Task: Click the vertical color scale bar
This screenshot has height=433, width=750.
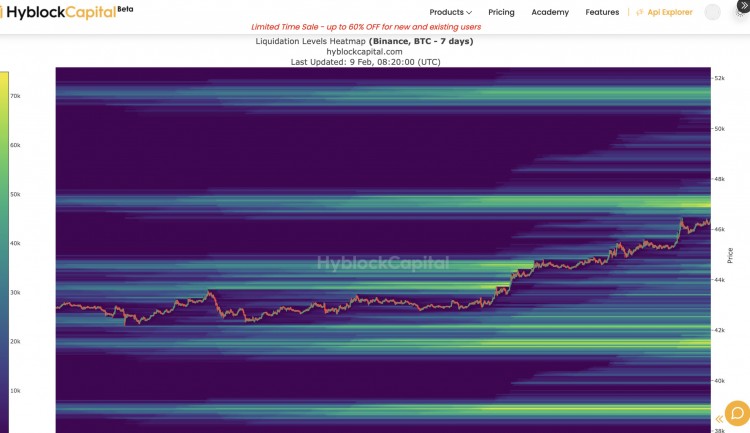Action: (4, 252)
